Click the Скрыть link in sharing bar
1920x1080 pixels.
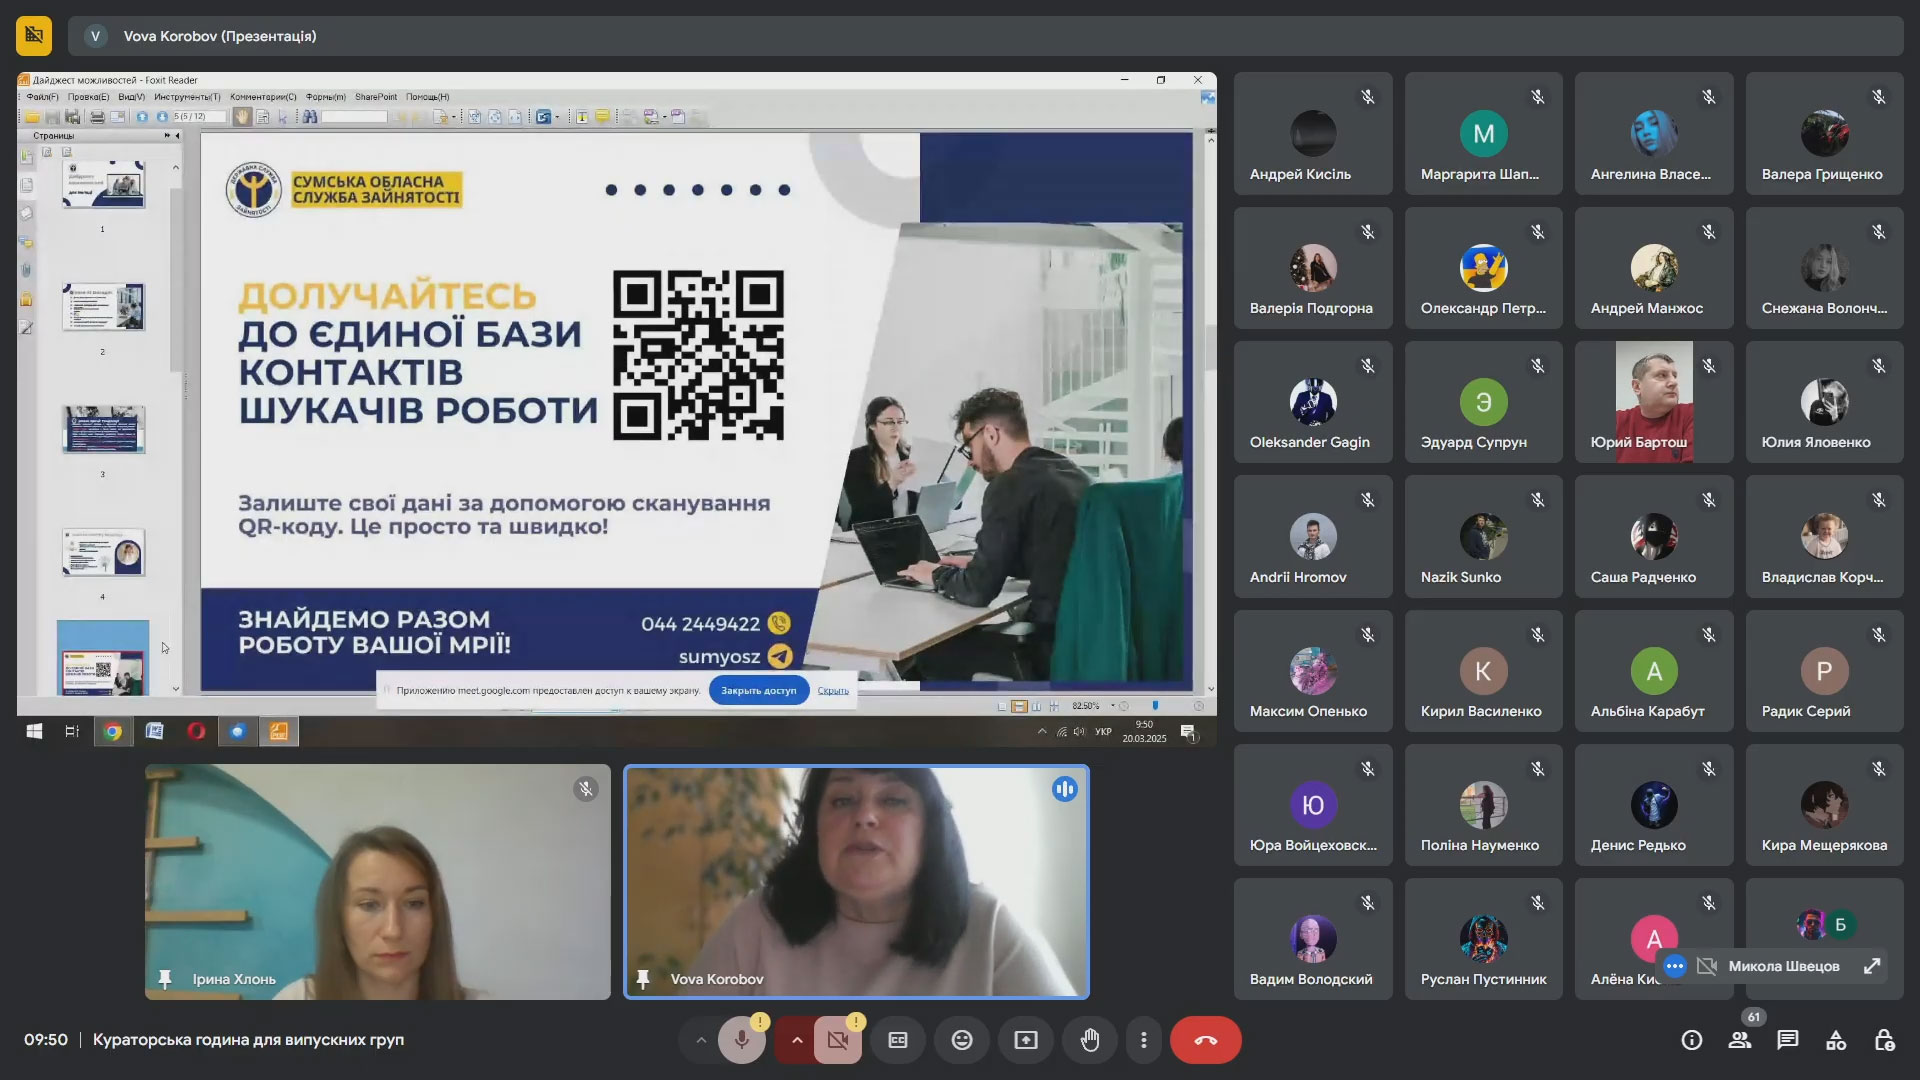(x=833, y=690)
